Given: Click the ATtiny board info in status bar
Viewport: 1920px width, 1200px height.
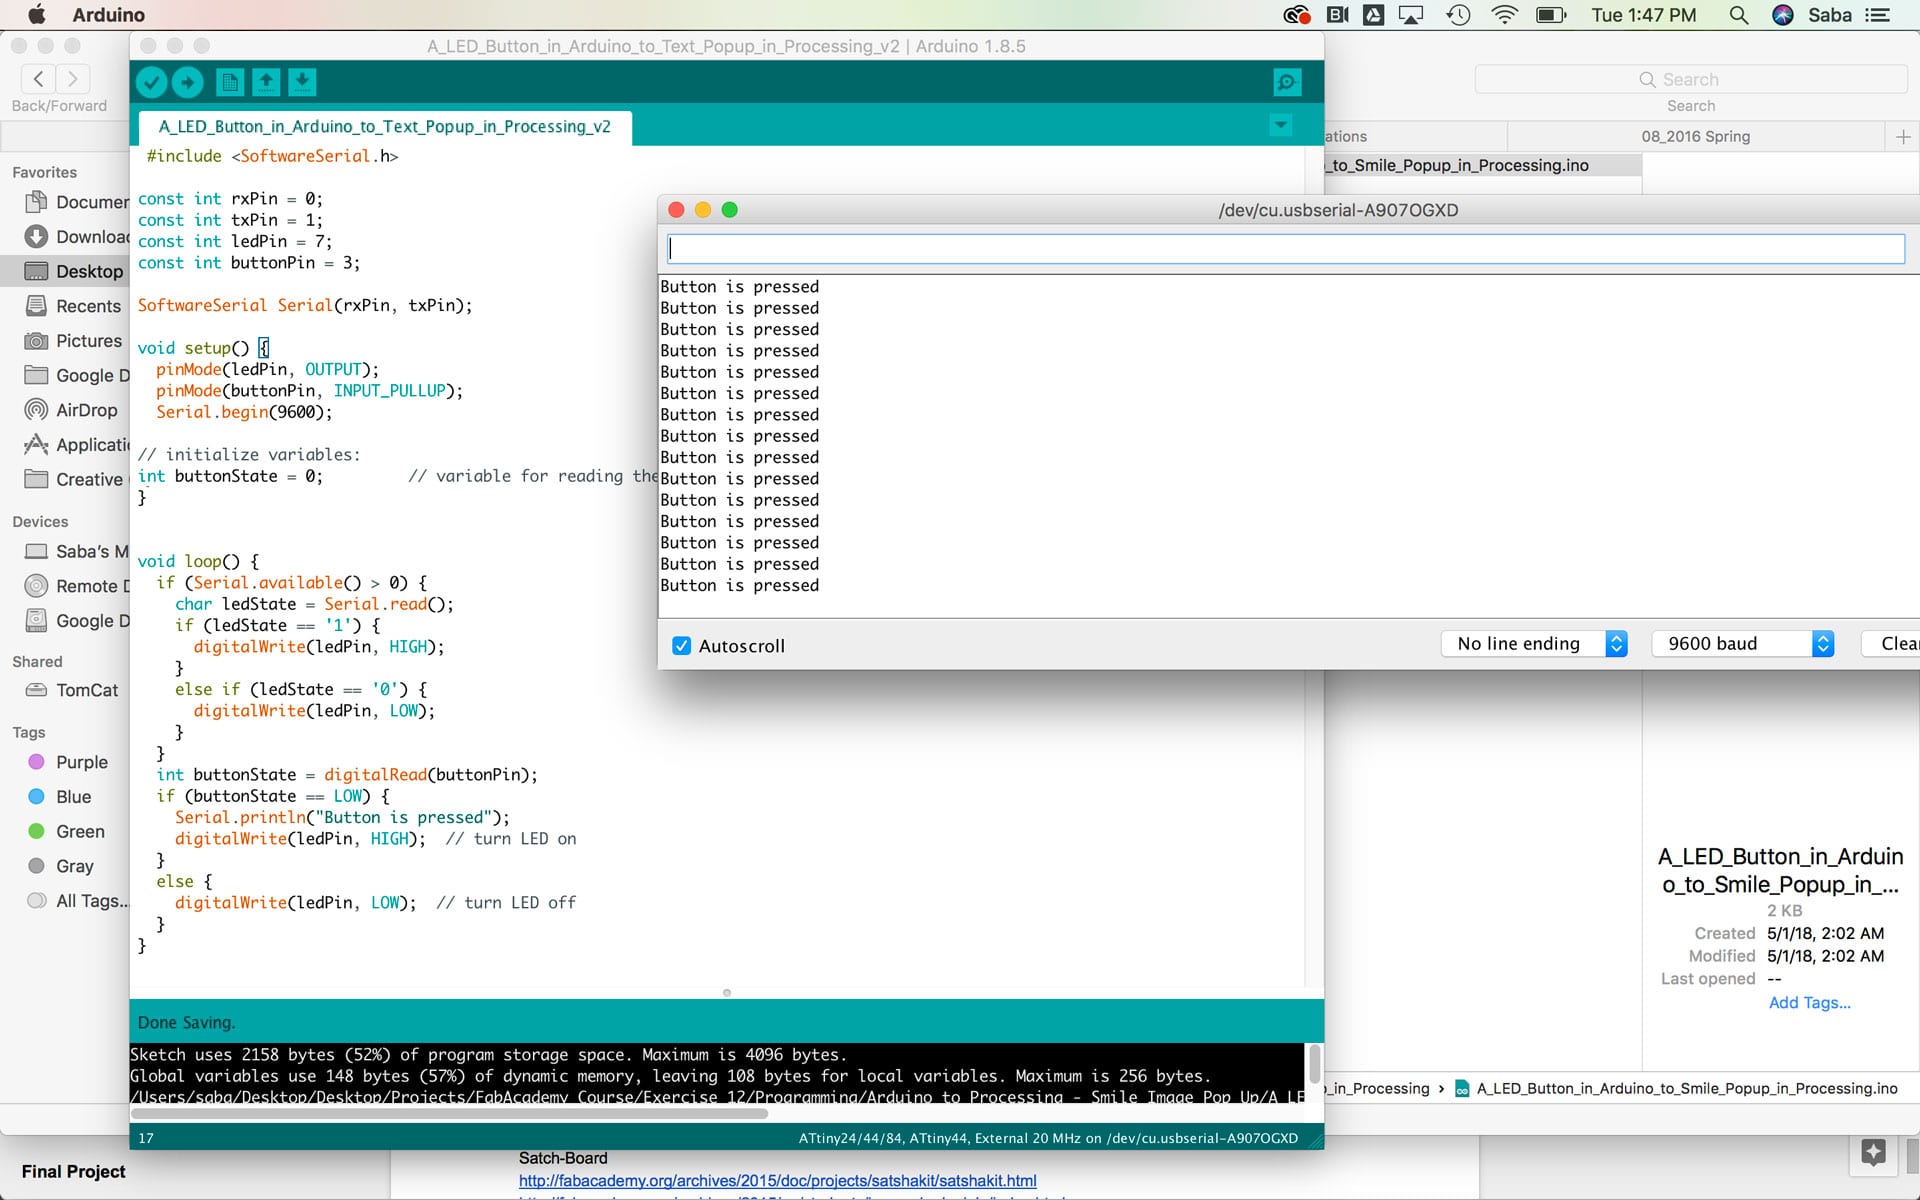Looking at the screenshot, I should point(1048,1138).
